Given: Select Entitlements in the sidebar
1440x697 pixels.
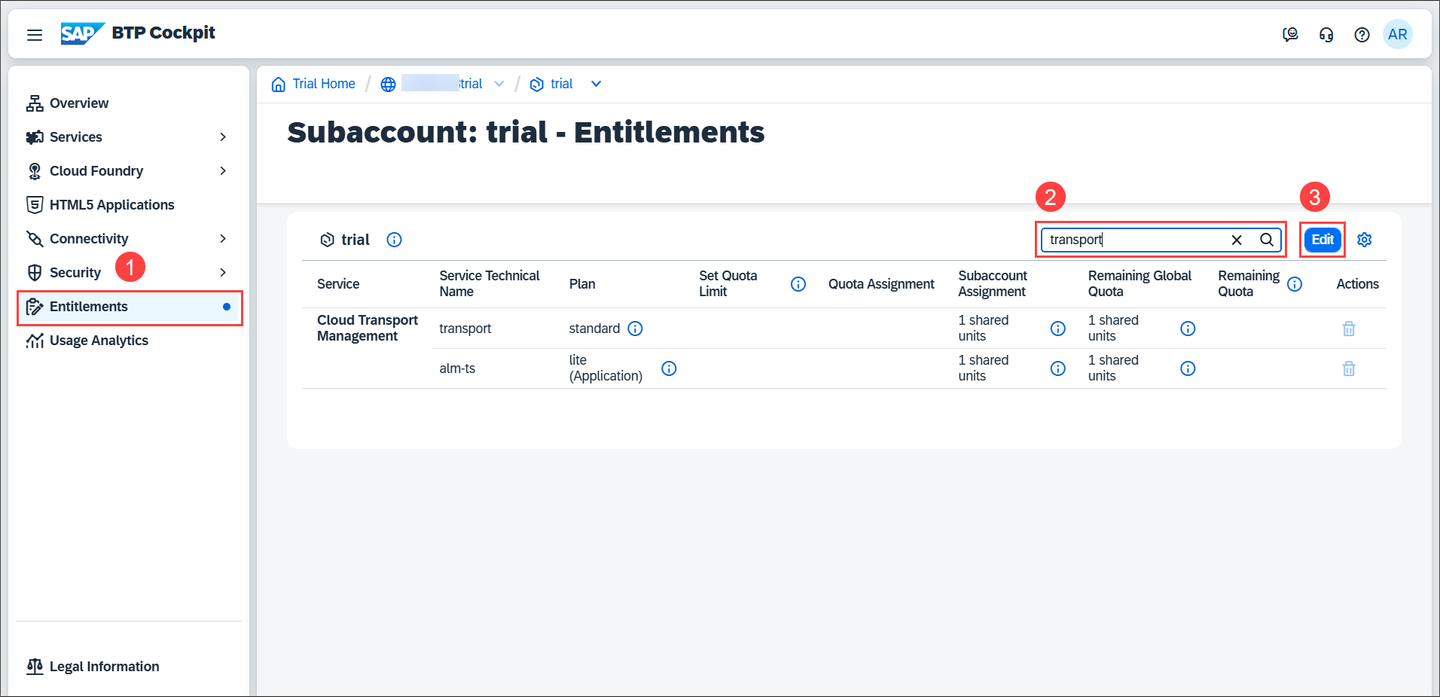Looking at the screenshot, I should 130,307.
